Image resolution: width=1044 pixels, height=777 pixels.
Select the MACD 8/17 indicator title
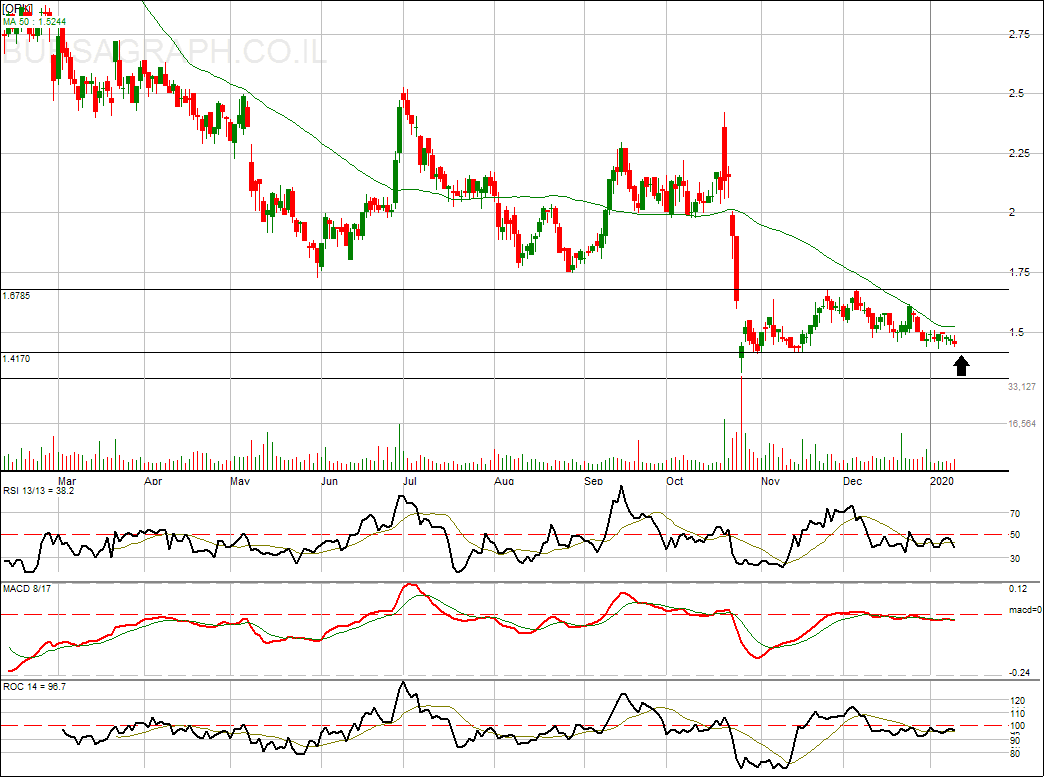tap(27, 589)
